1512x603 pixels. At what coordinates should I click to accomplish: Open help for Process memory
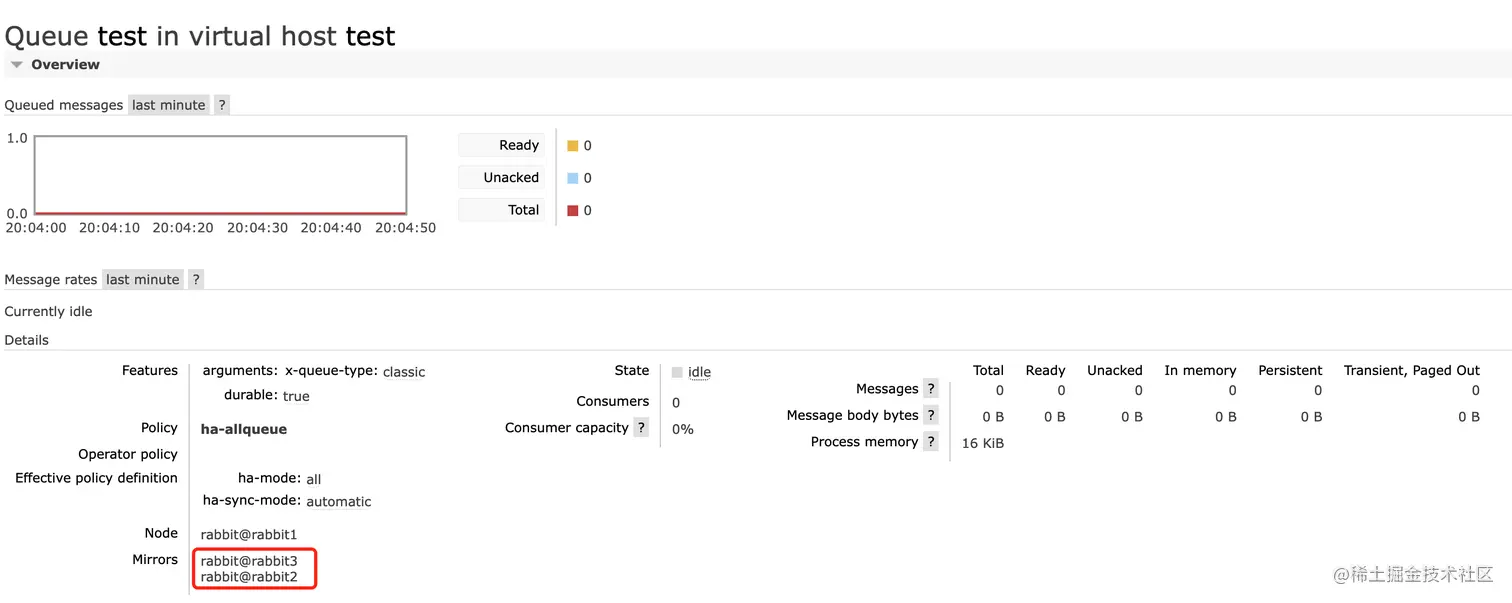pos(931,441)
